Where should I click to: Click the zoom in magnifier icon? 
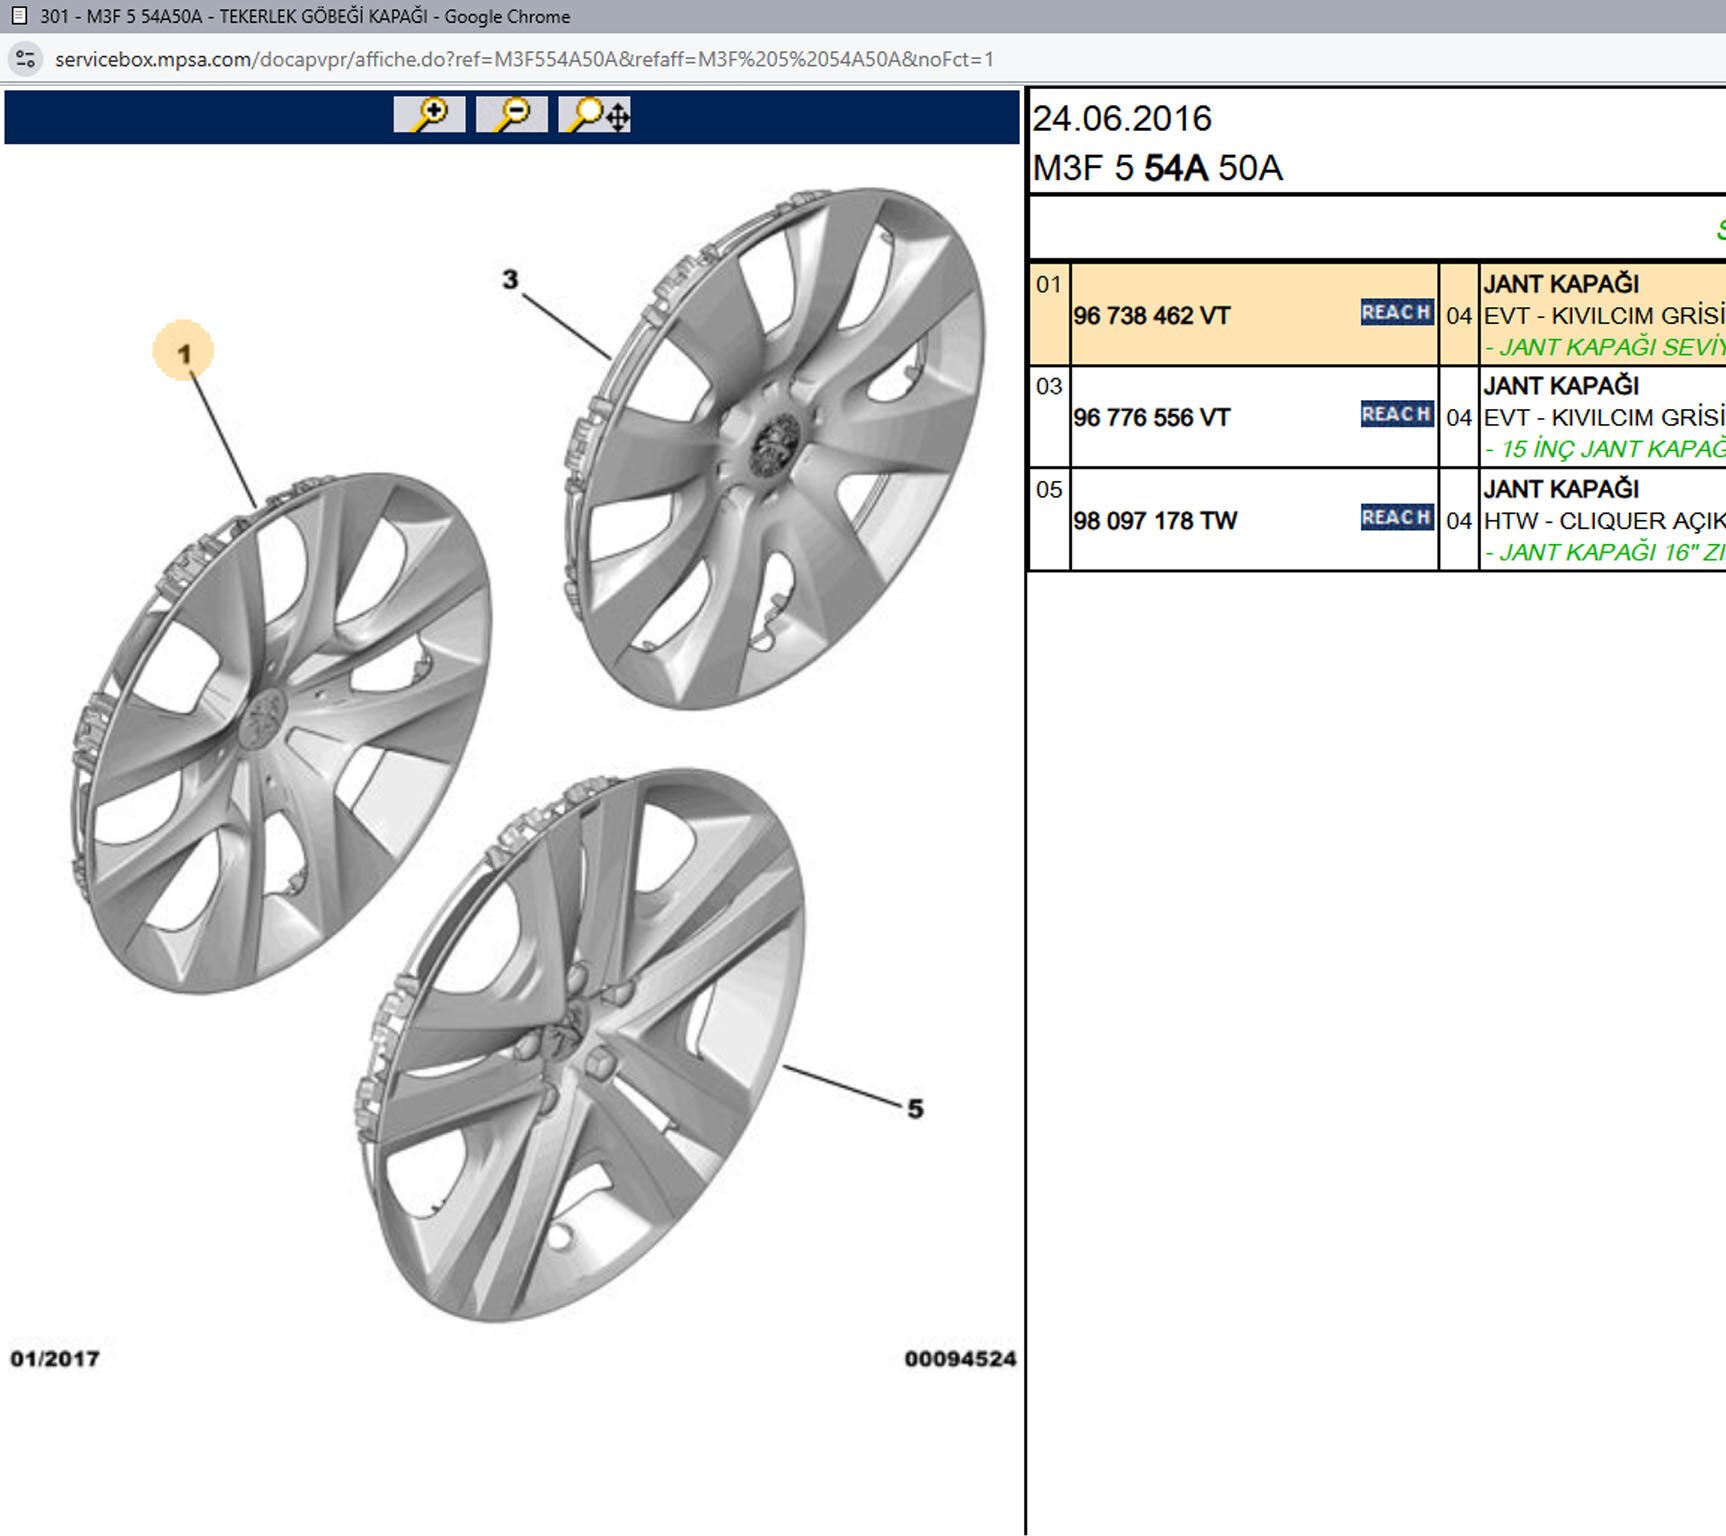tap(429, 115)
